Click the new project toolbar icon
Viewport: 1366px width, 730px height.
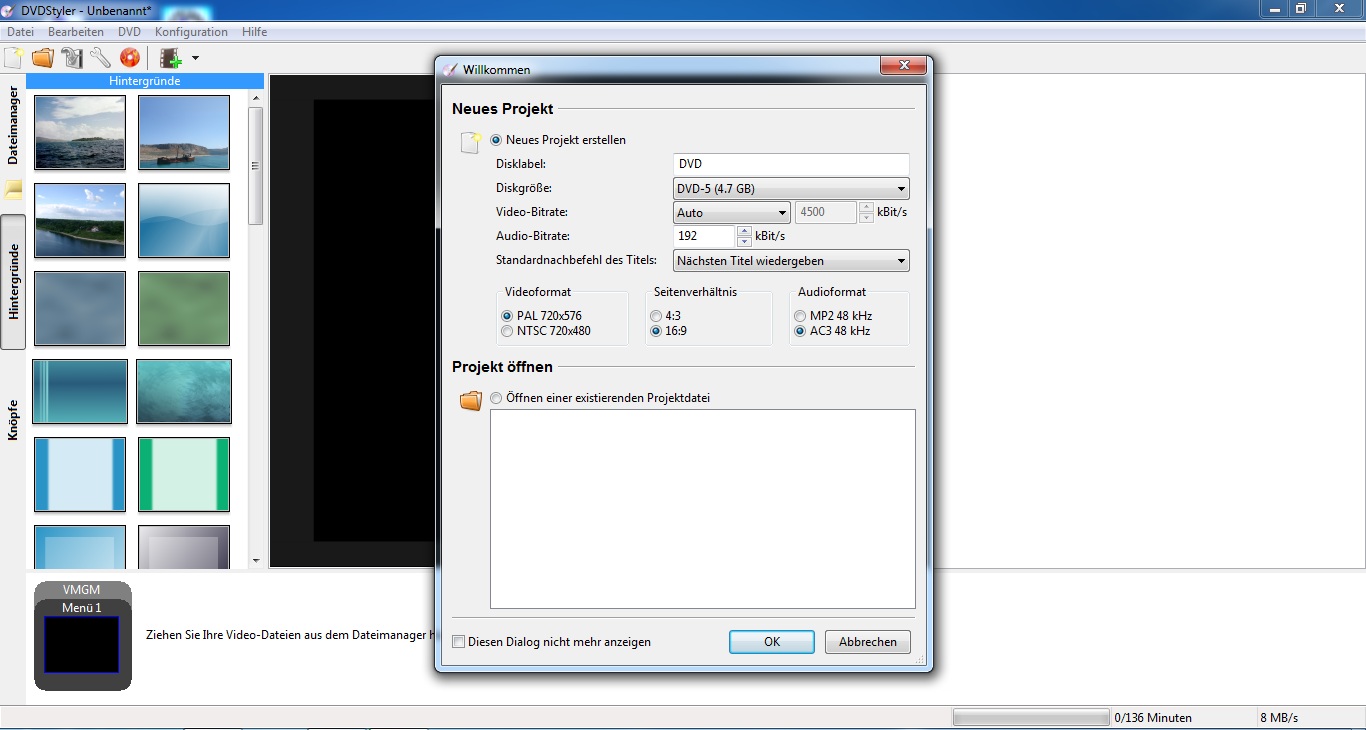[14, 58]
